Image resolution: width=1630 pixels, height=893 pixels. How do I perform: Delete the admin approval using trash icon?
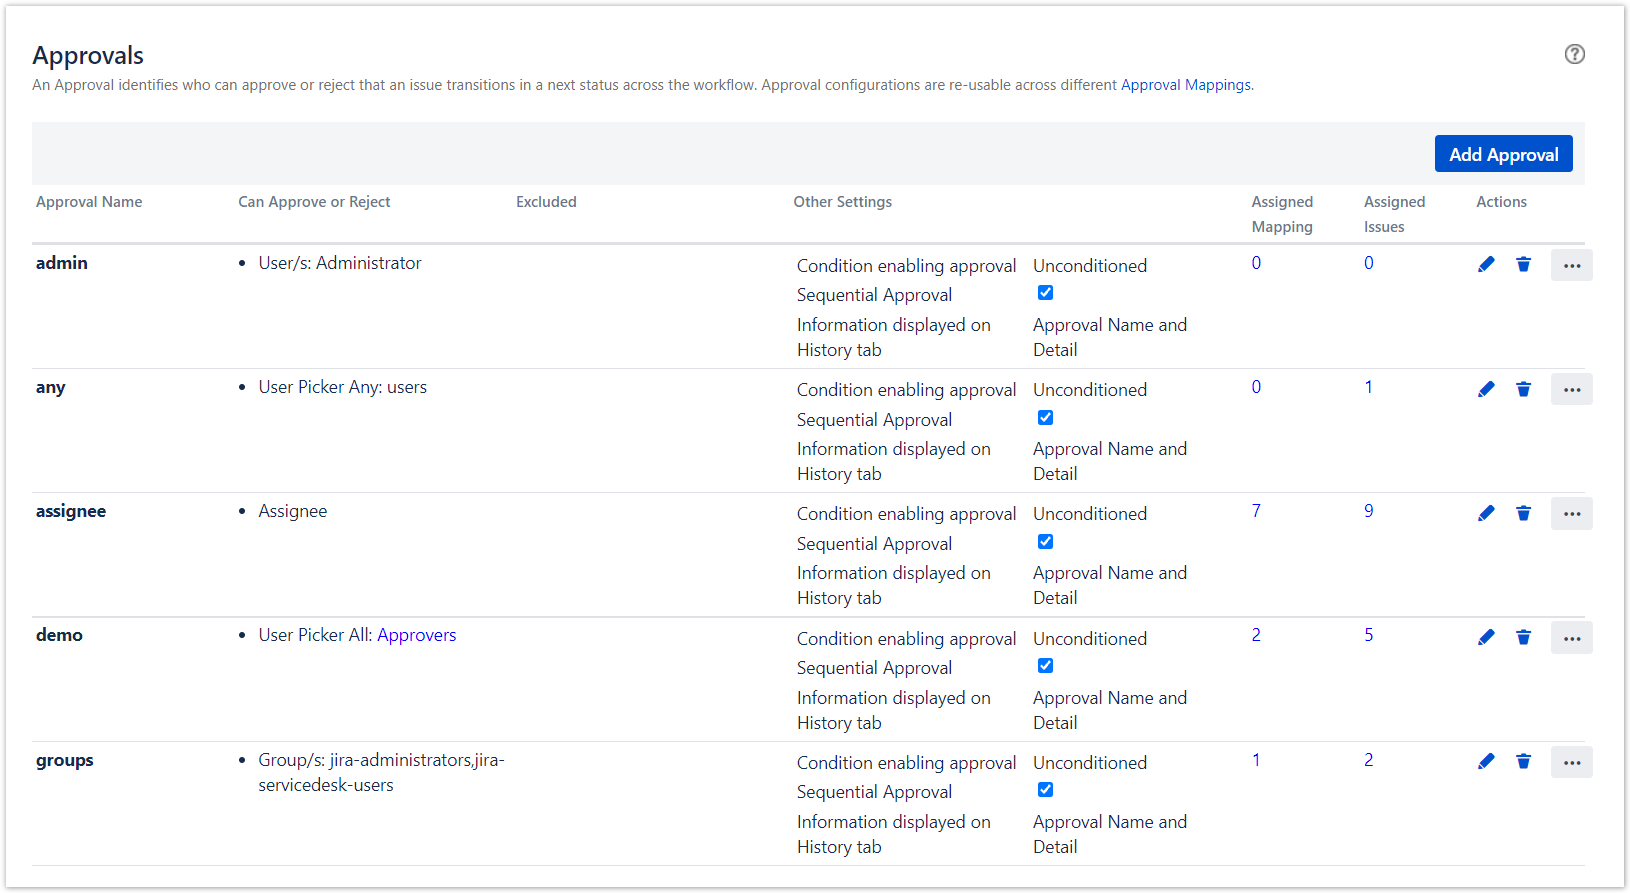pyautogui.click(x=1523, y=264)
